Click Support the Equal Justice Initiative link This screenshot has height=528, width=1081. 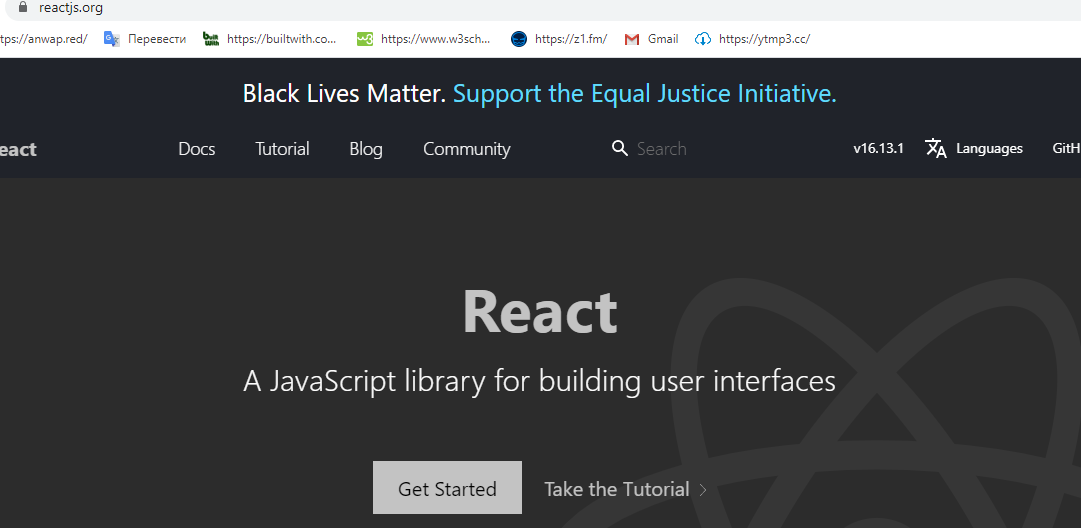tap(645, 94)
